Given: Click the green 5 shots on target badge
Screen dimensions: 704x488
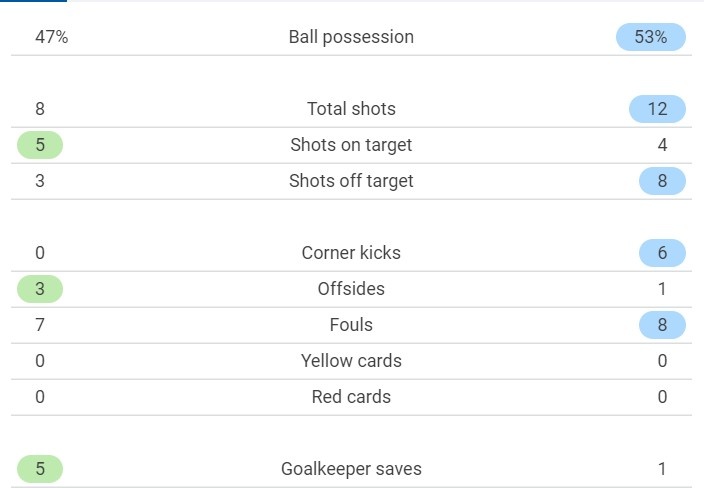Looking at the screenshot, I should click(x=40, y=145).
